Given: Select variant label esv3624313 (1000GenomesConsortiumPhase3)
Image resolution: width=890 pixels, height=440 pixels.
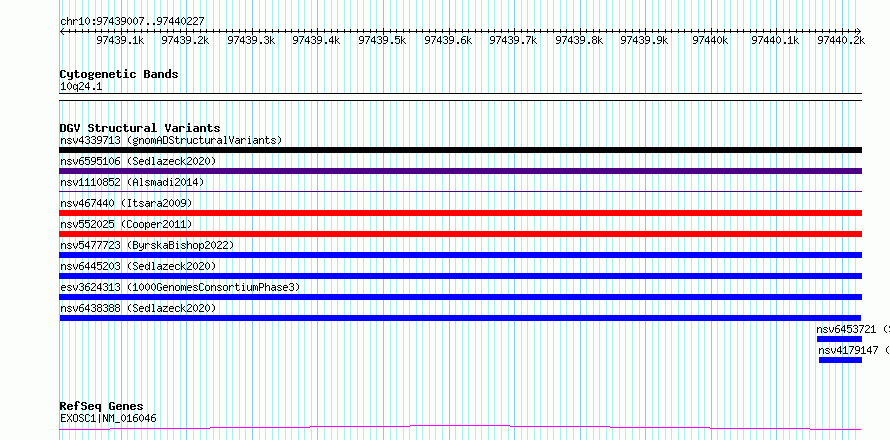Looking at the screenshot, I should (180, 287).
